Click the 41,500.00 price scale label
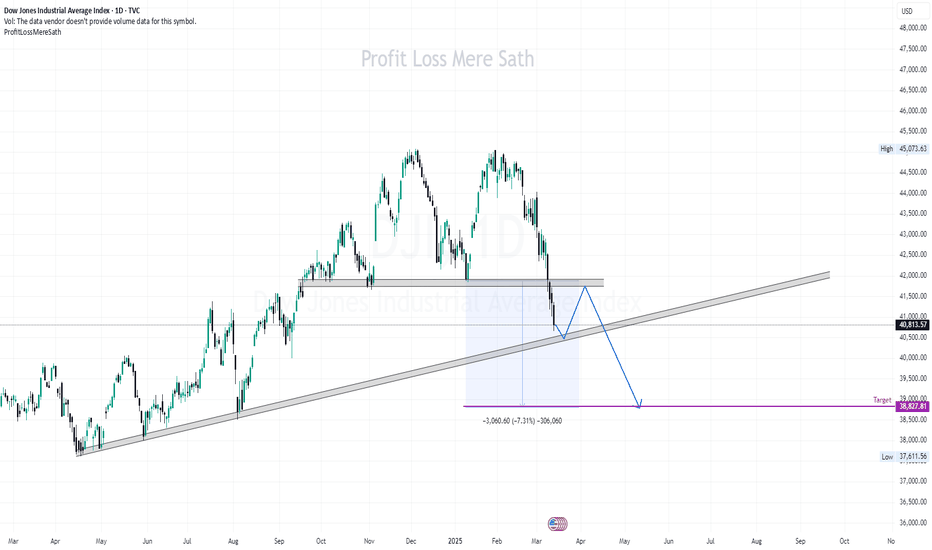 [x=913, y=296]
